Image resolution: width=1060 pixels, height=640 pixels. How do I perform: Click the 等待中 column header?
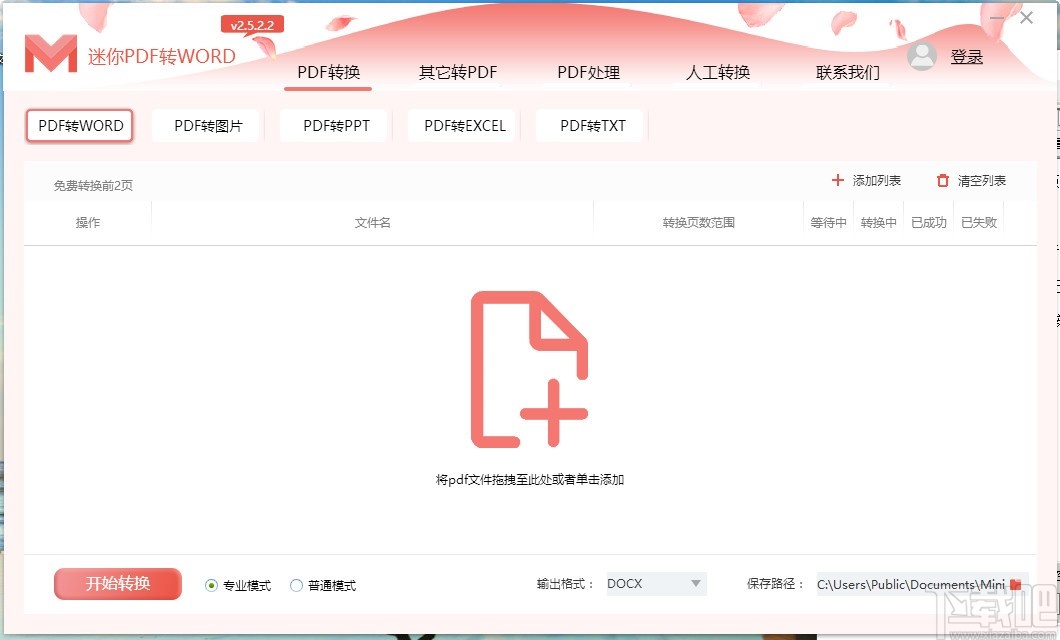pyautogui.click(x=828, y=222)
